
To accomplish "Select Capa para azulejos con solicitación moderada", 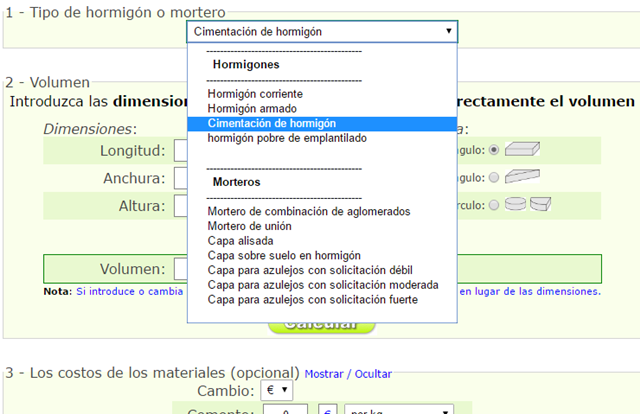I will (x=322, y=285).
